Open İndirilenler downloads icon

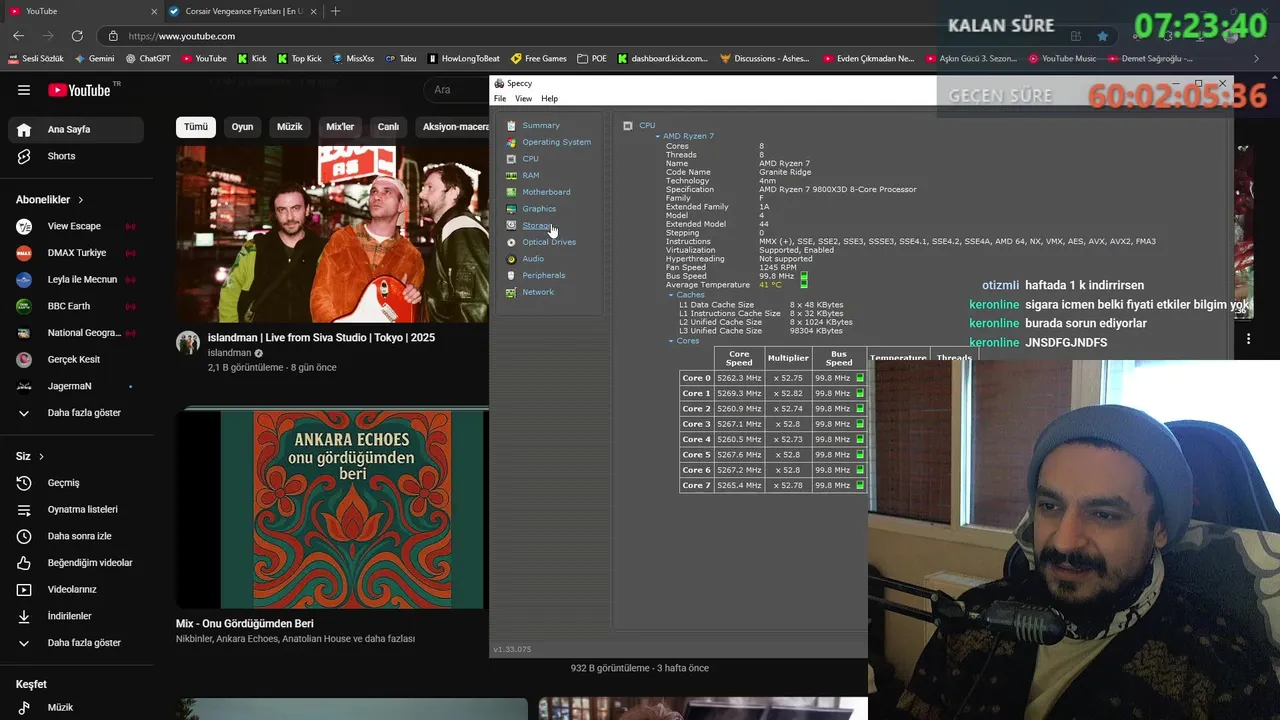coord(24,616)
